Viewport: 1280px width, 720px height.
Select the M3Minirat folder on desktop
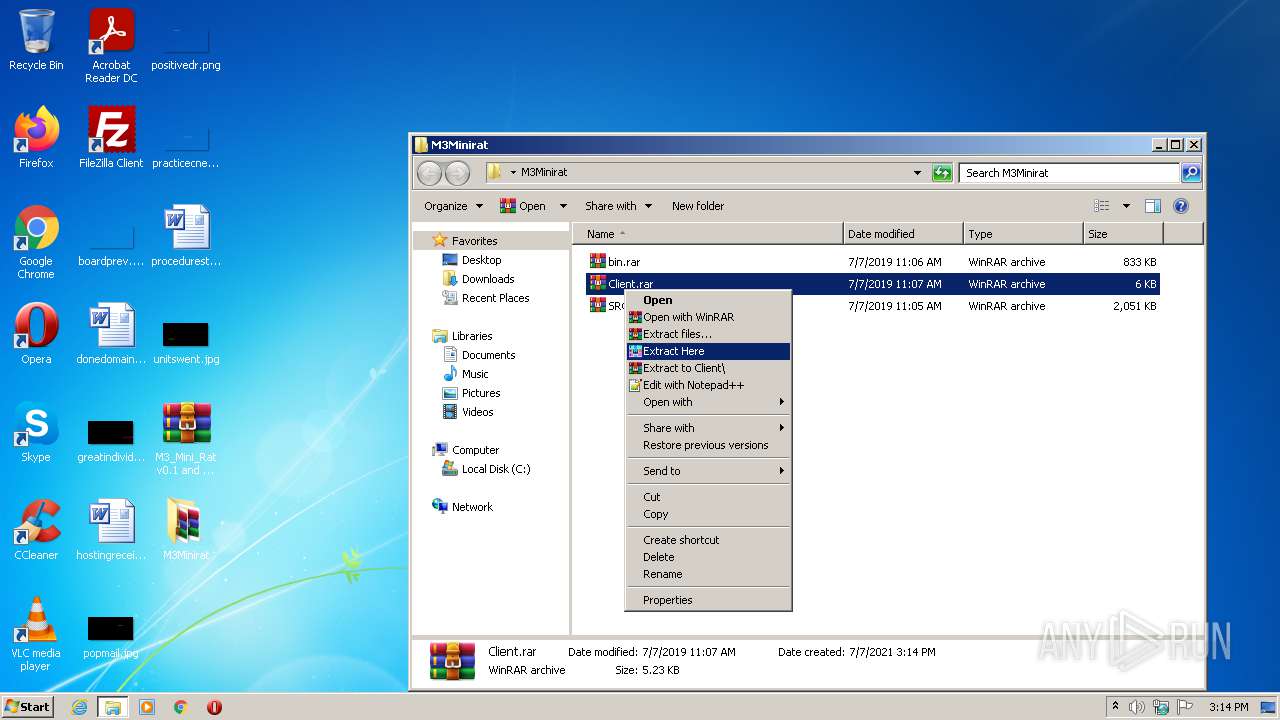pyautogui.click(x=186, y=530)
